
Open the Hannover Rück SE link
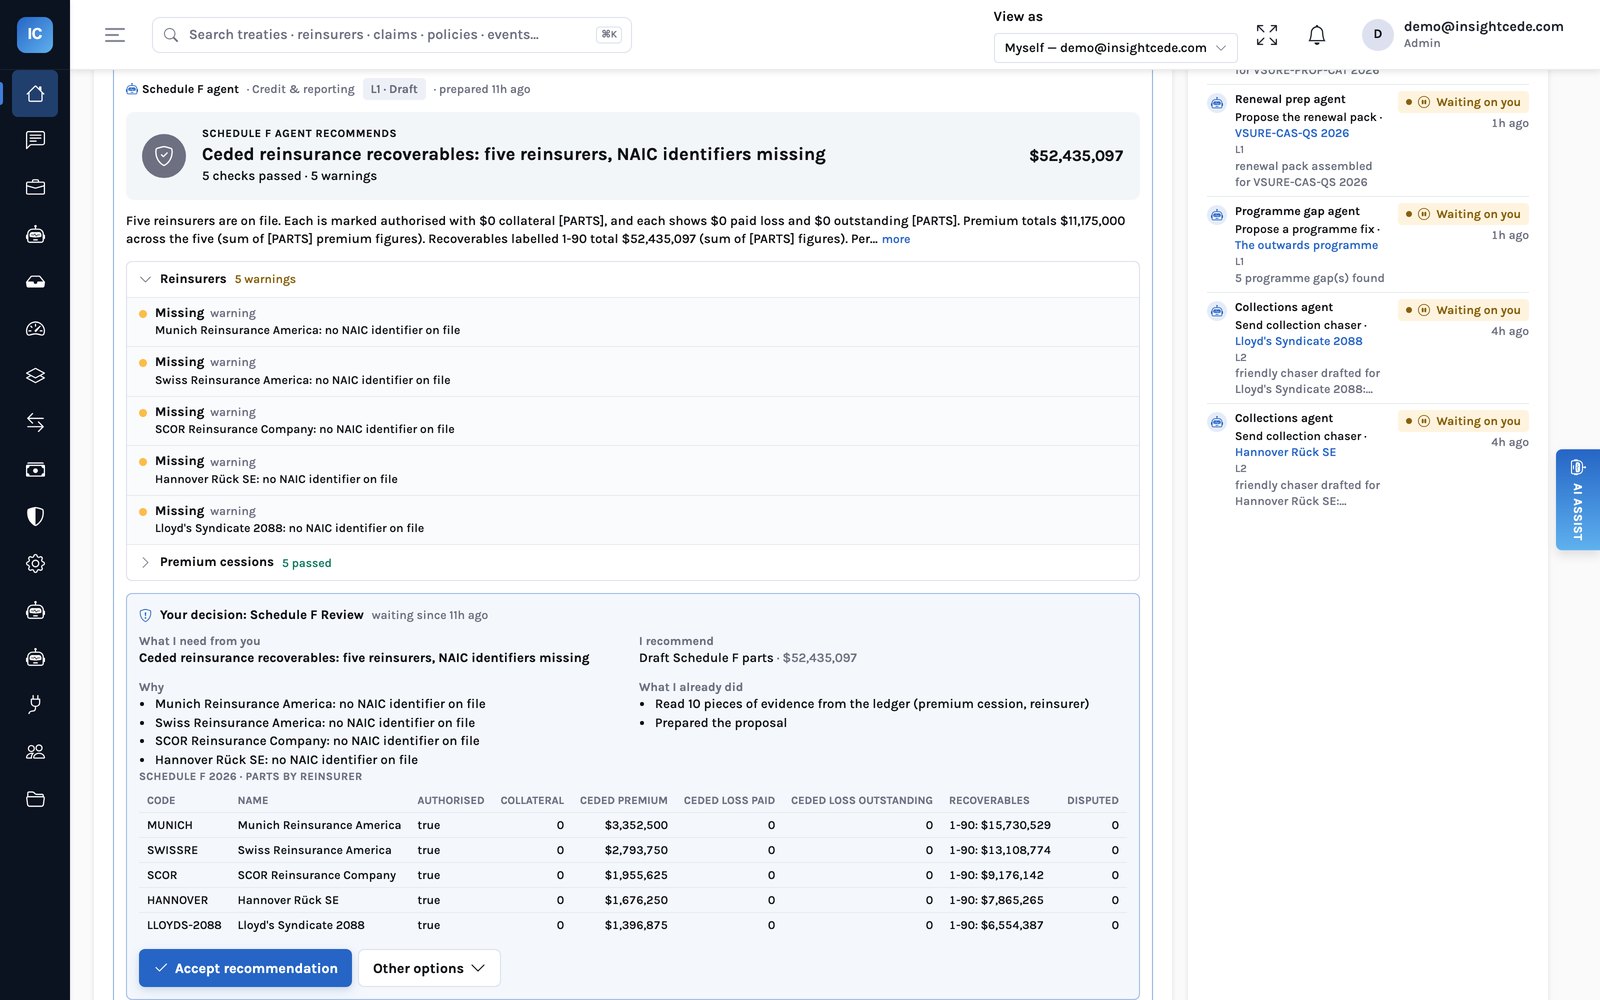(x=1285, y=452)
